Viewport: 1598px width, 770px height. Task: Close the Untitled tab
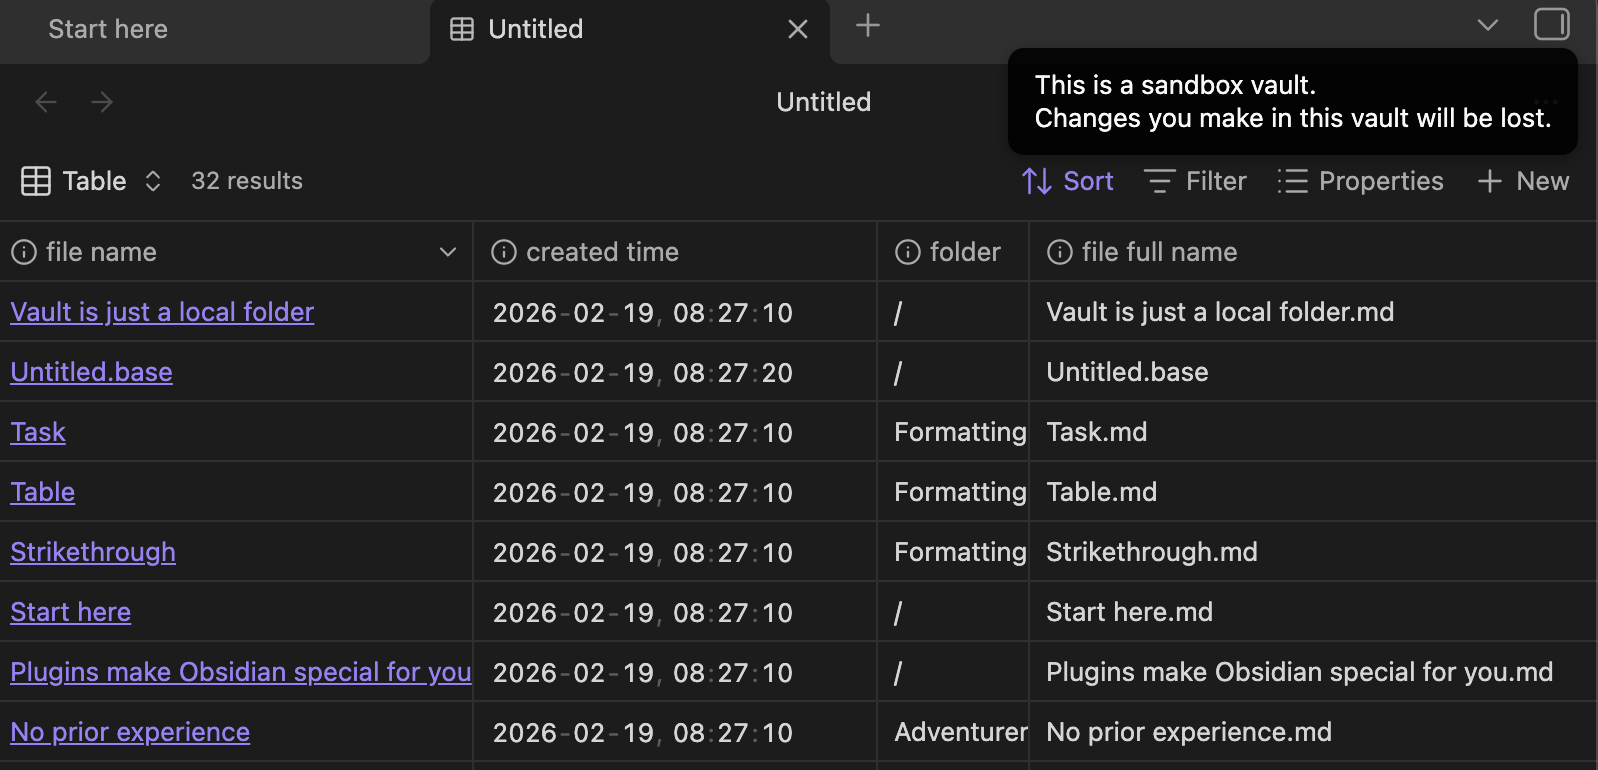pos(797,30)
